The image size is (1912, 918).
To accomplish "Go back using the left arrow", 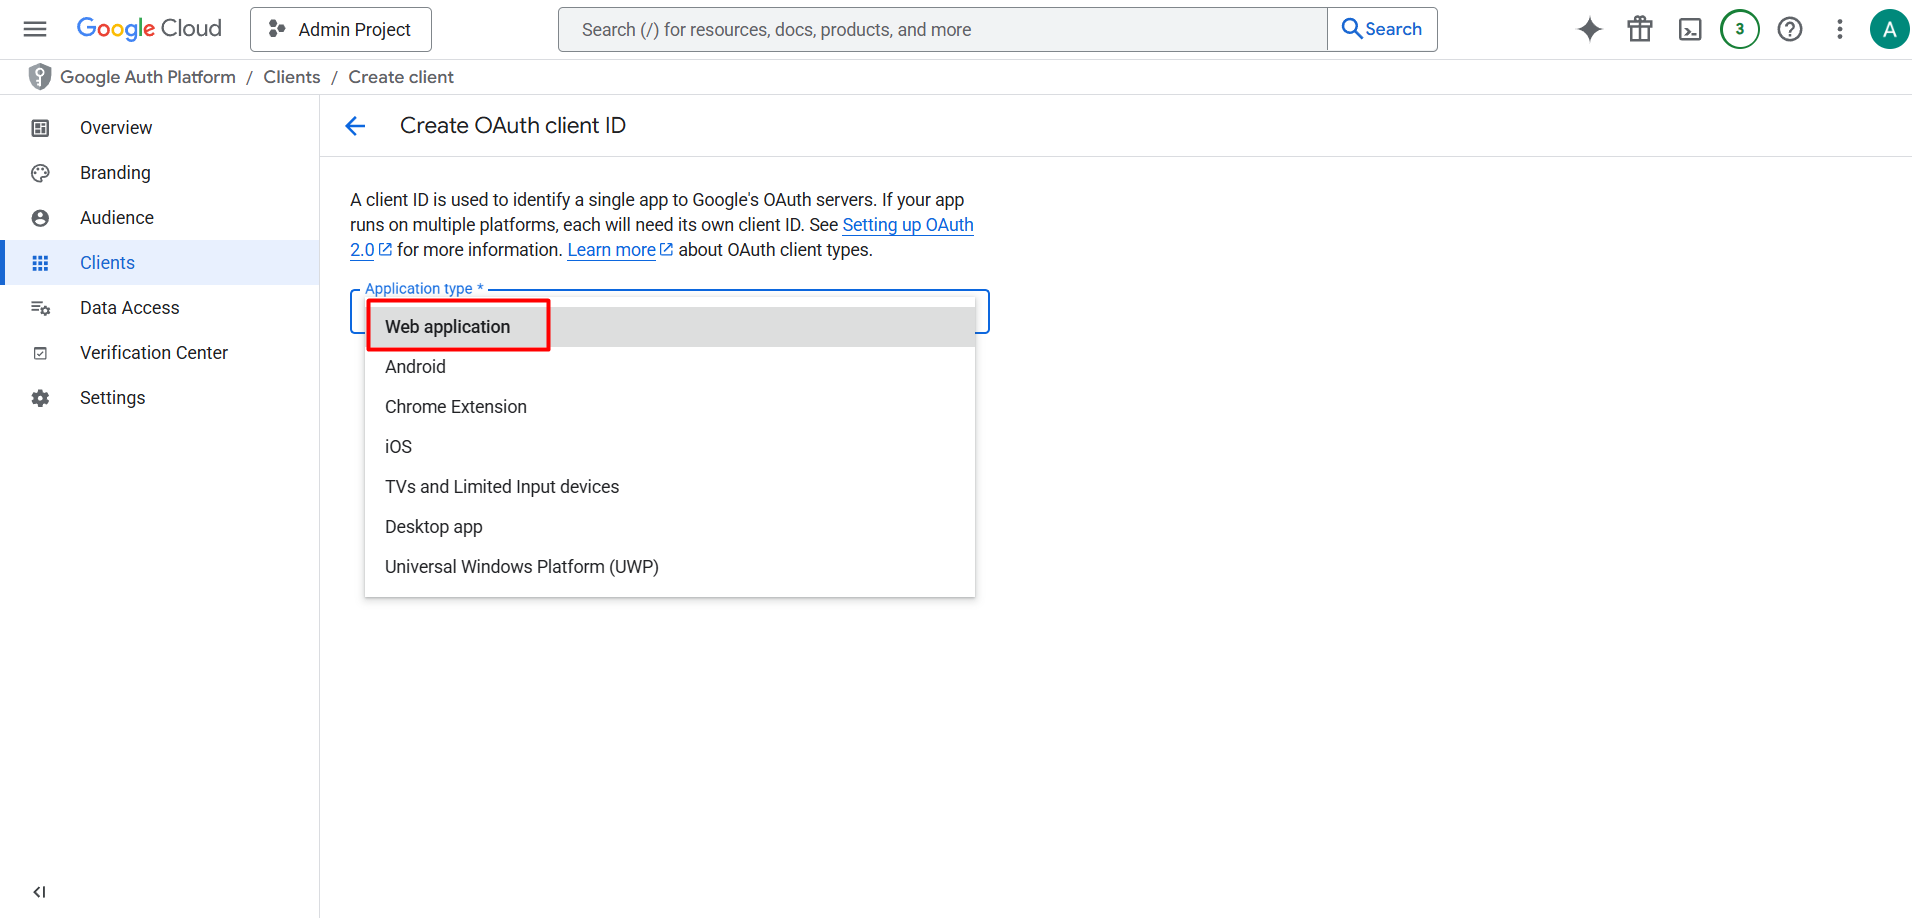I will 355,125.
